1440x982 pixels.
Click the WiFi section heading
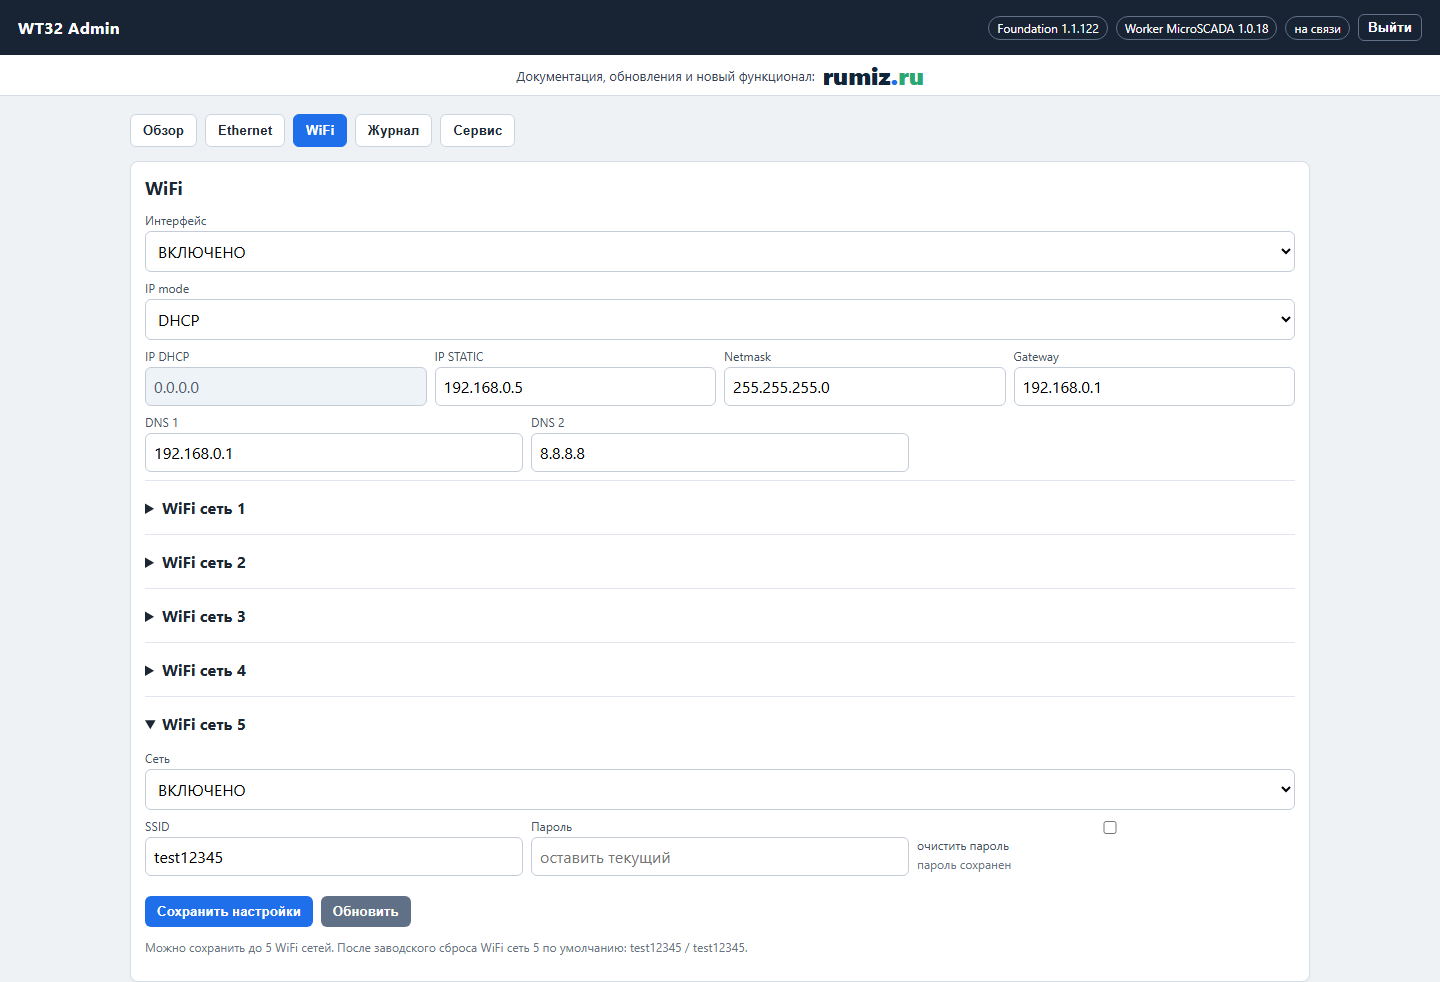tap(164, 188)
